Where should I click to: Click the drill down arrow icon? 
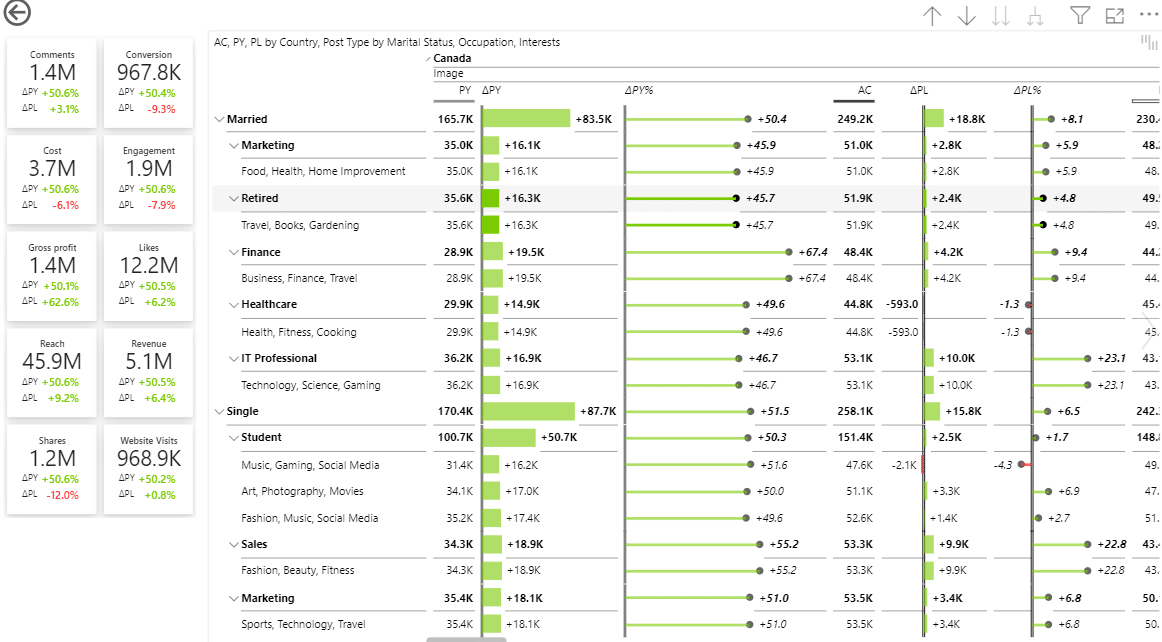tap(964, 17)
